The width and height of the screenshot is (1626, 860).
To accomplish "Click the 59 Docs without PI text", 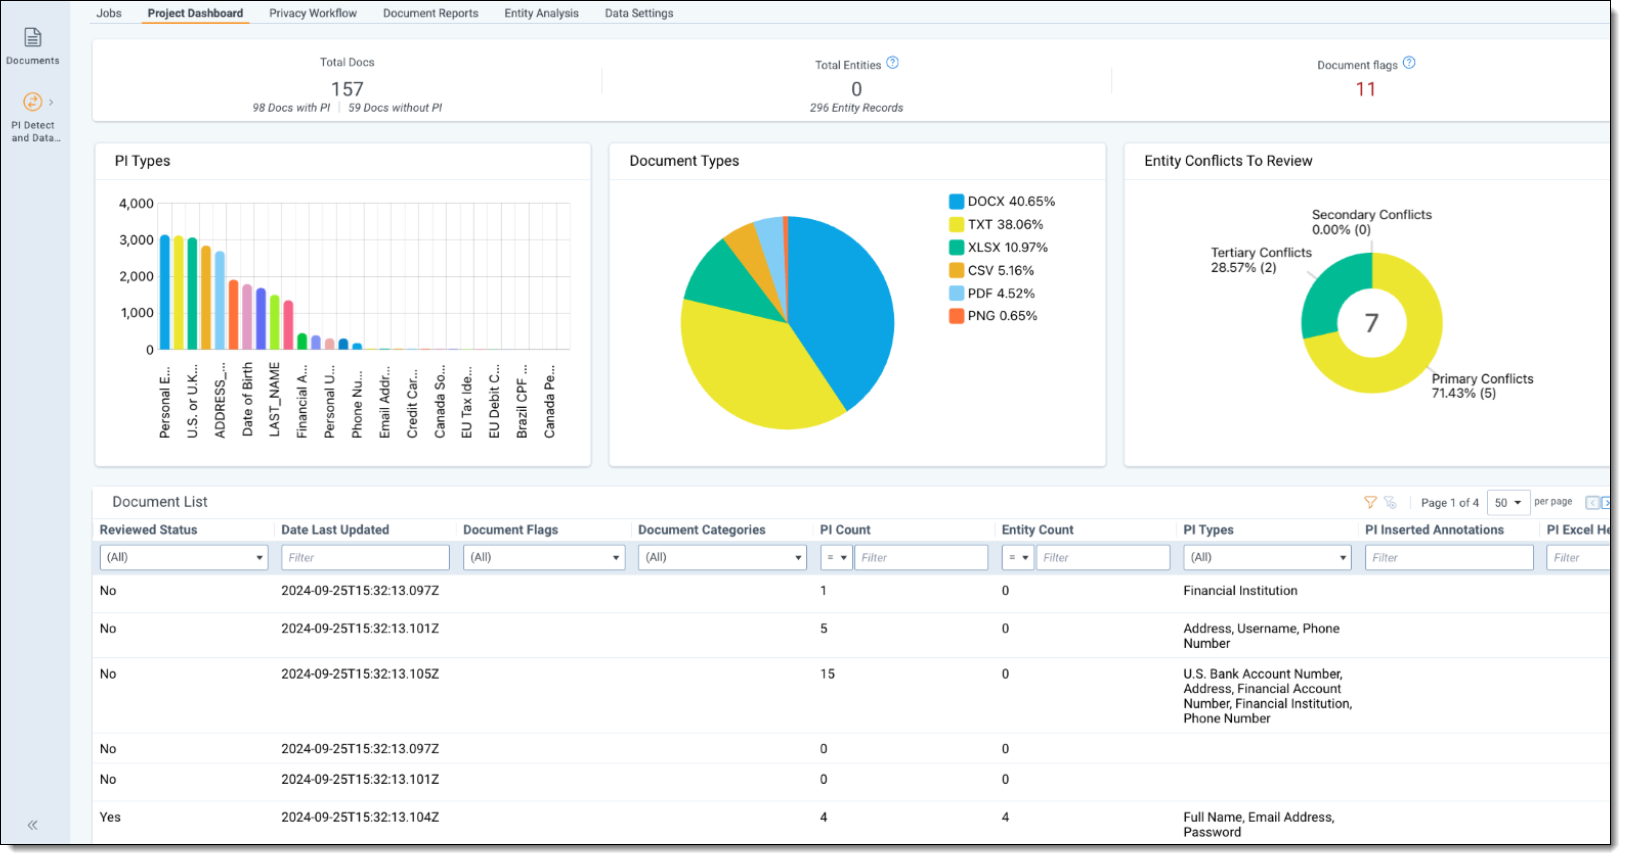I will pos(395,108).
